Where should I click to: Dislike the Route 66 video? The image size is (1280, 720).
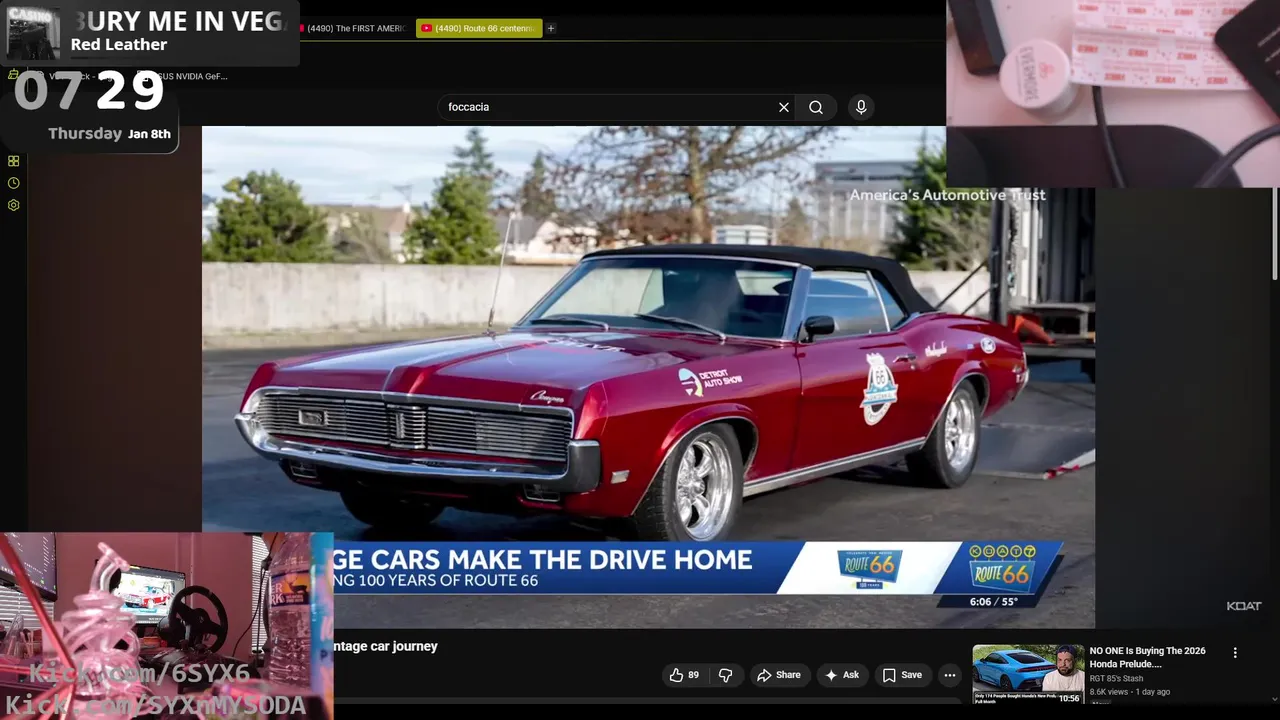click(x=726, y=675)
